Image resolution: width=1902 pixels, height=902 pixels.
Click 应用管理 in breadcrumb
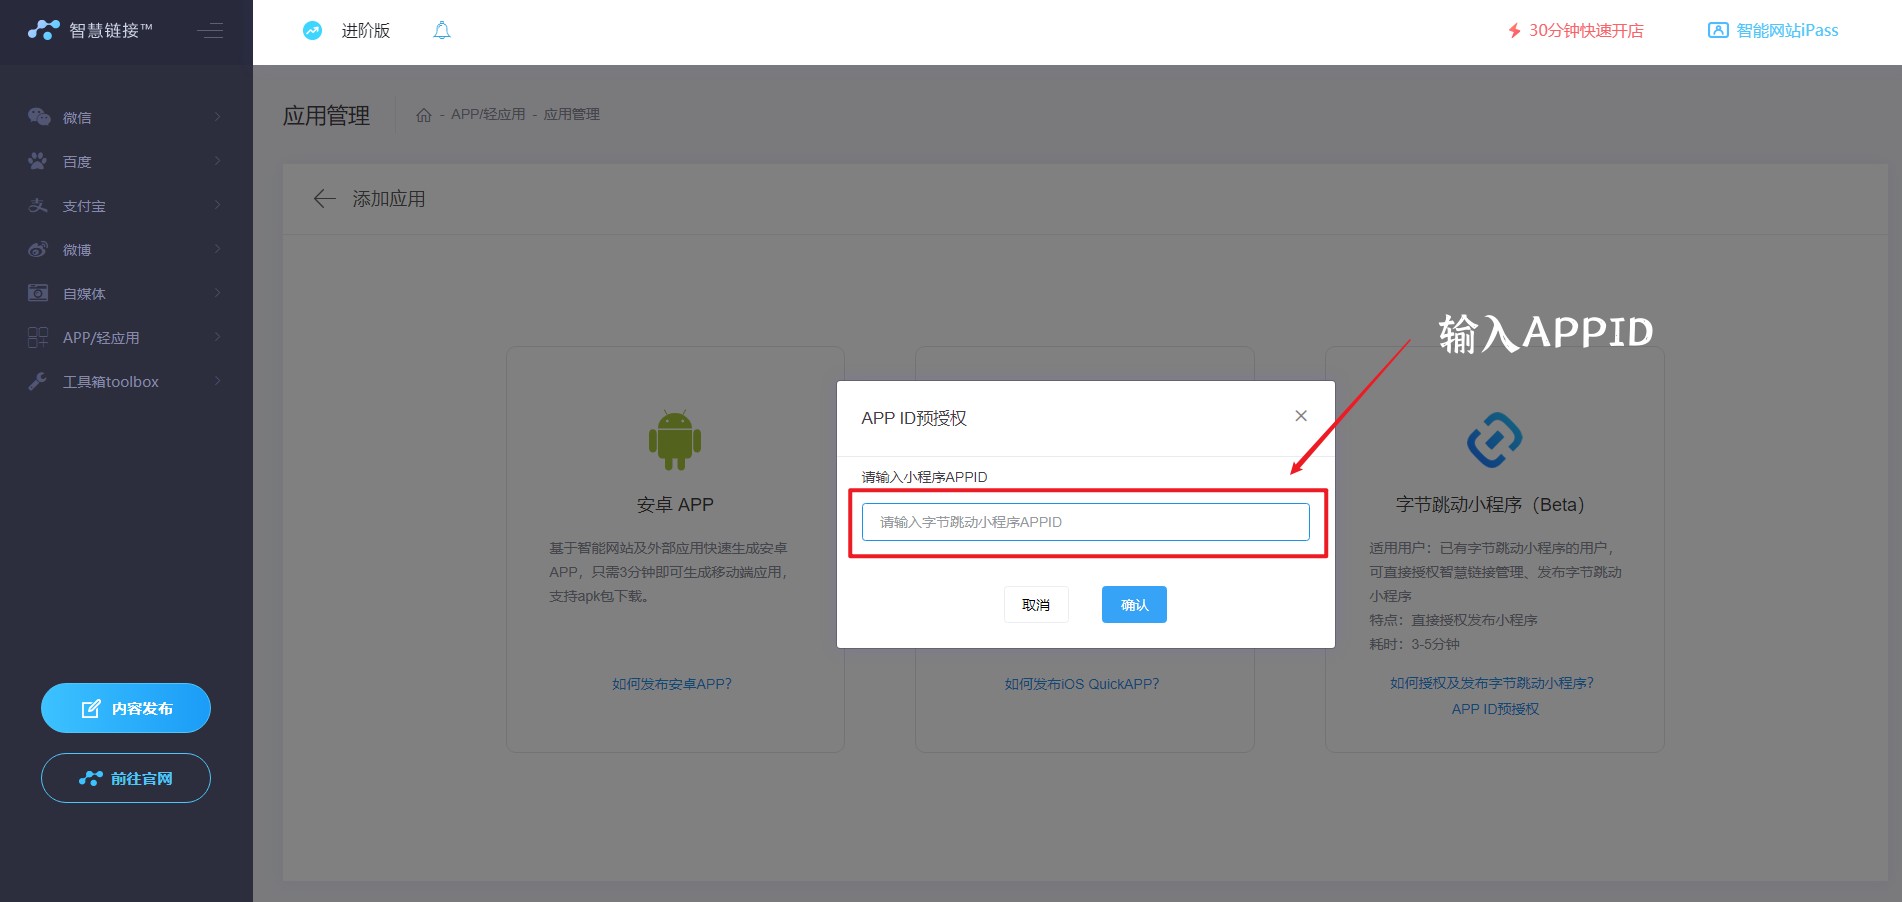tap(572, 114)
